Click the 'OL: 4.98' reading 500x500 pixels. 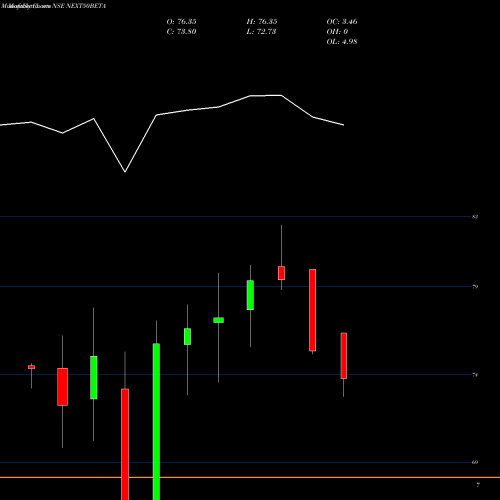342,41
